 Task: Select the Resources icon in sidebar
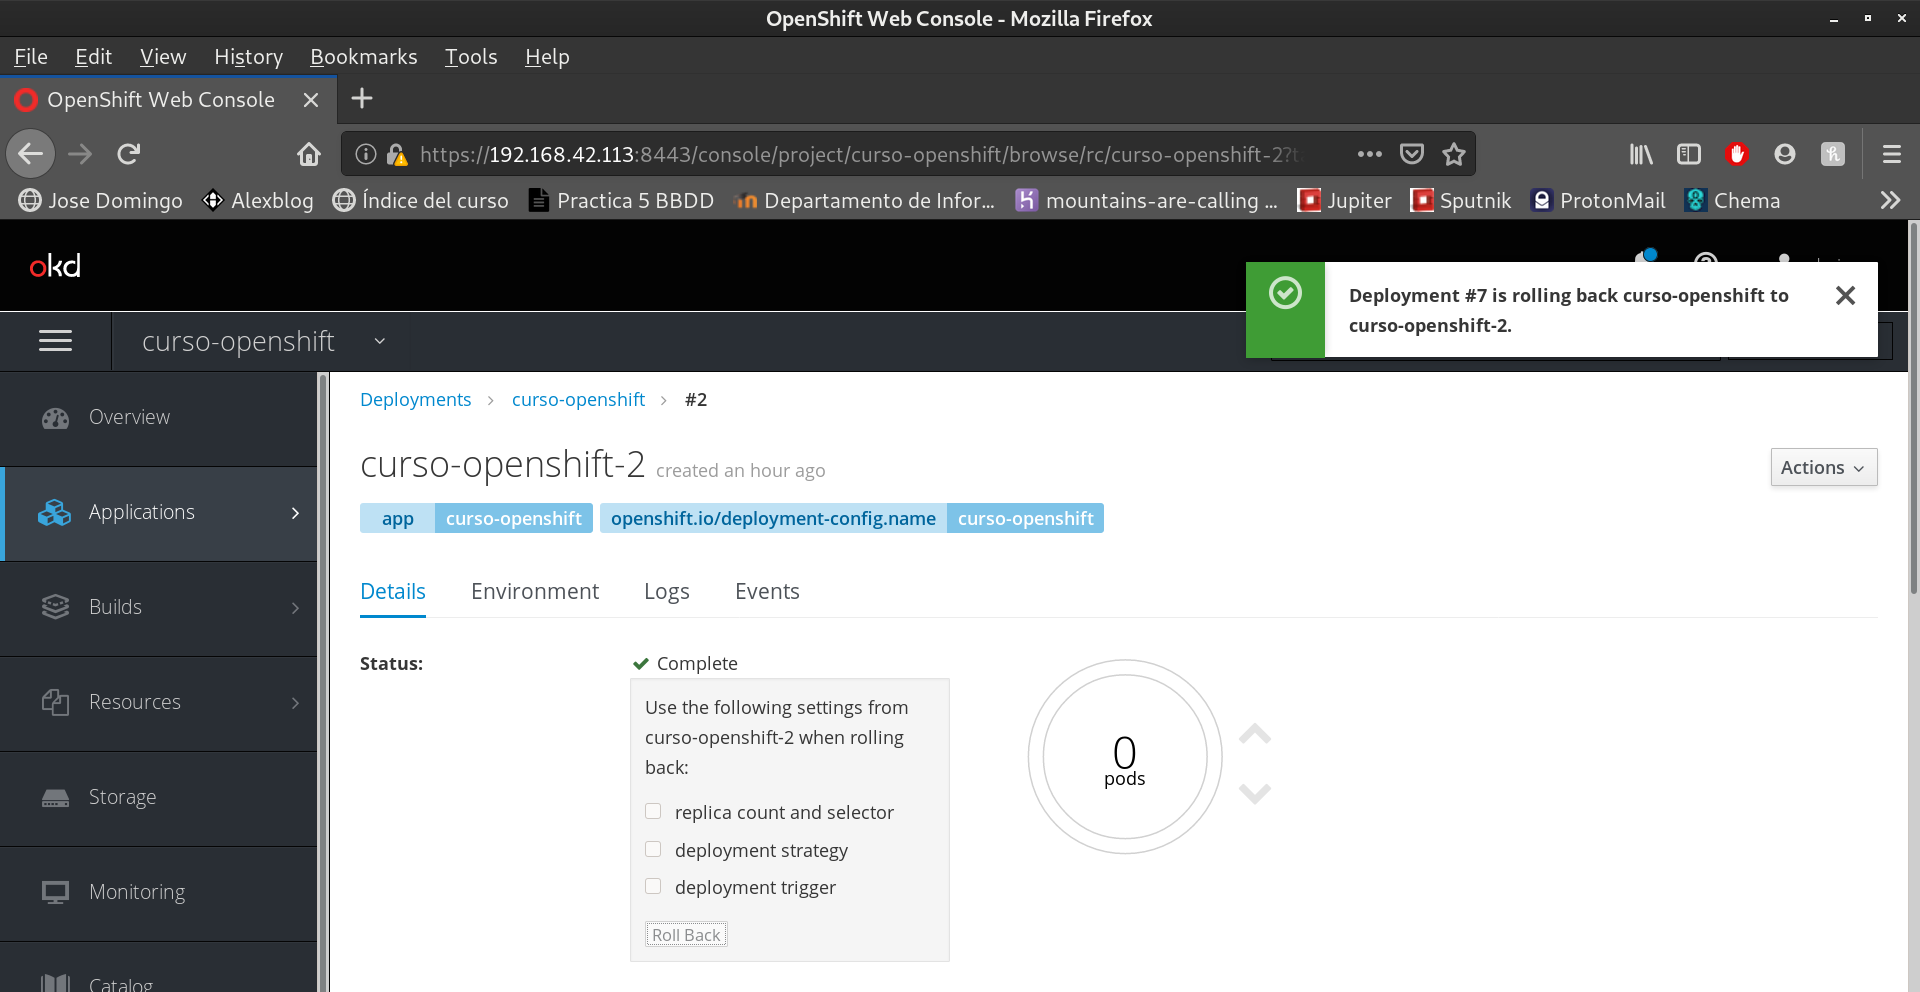pyautogui.click(x=55, y=701)
